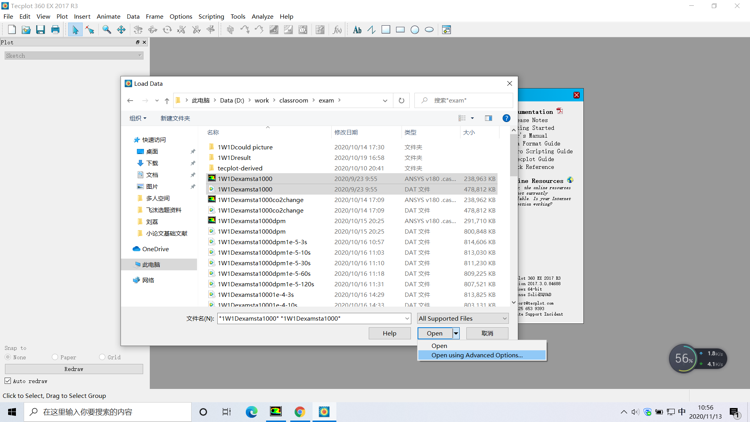Click the Help button in the dialog
750x422 pixels.
pos(389,333)
